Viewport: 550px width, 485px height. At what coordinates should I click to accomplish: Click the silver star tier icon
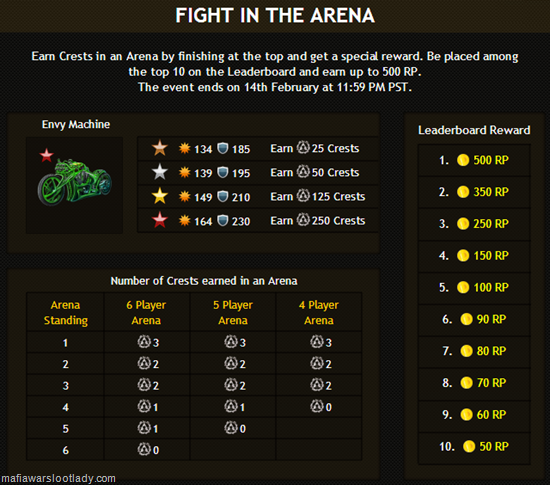(x=160, y=172)
